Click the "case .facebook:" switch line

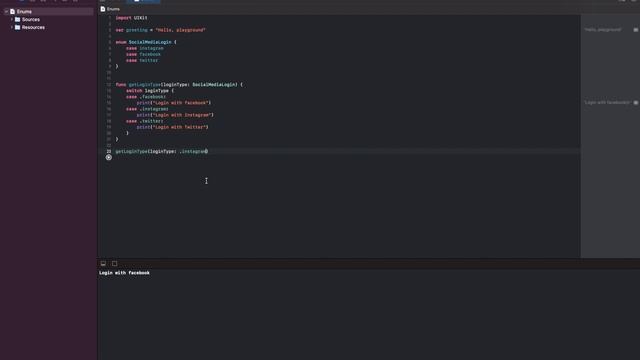(146, 97)
